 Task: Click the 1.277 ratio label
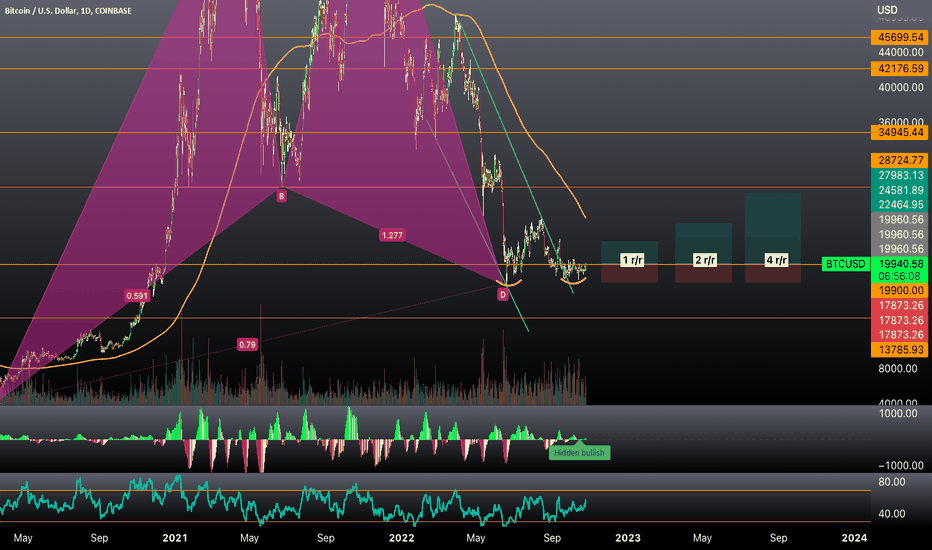(392, 235)
